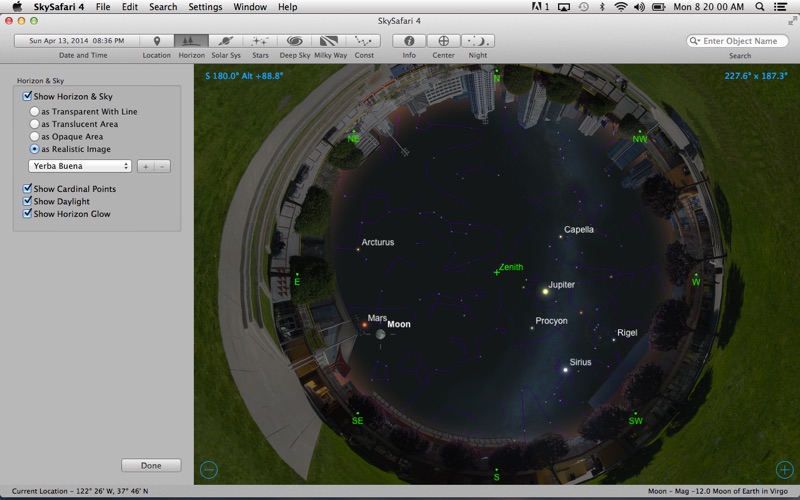Screen dimensions: 800x500
Task: Open the Solar Sys settings icon
Action: [x=226, y=41]
